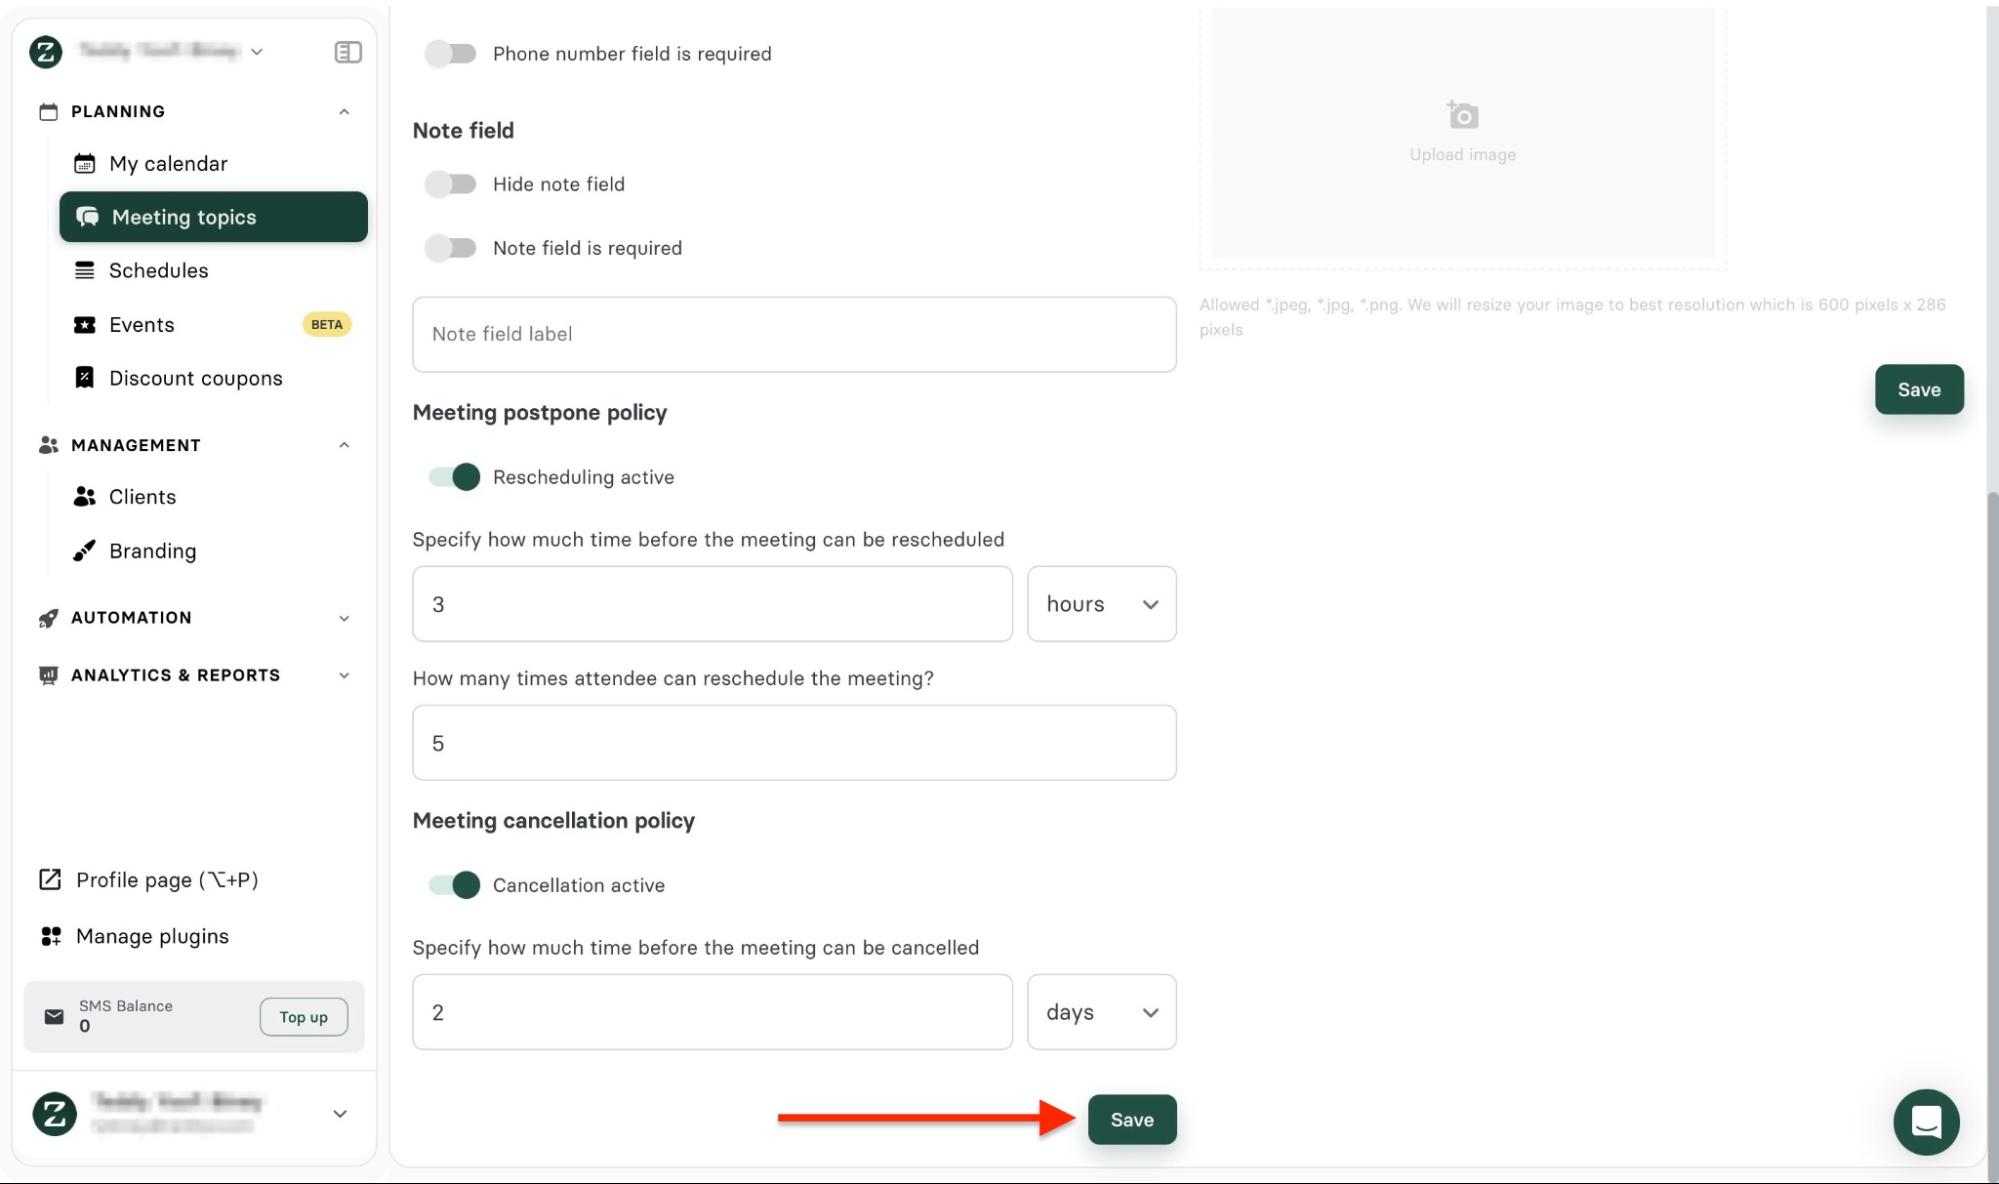This screenshot has height=1184, width=1999.
Task: Open Schedules in the sidebar
Action: [x=158, y=271]
